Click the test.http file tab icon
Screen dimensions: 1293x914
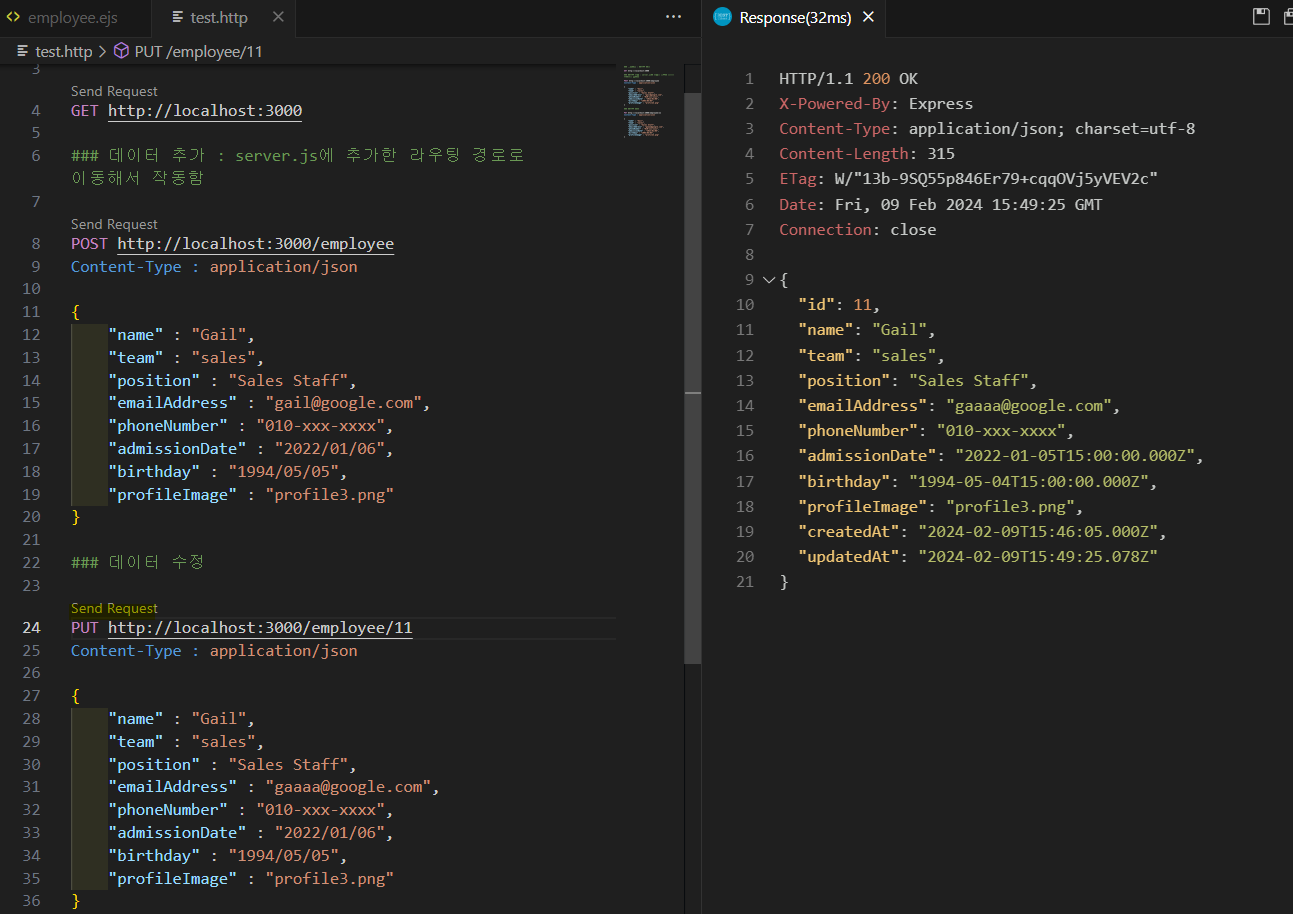click(x=178, y=18)
